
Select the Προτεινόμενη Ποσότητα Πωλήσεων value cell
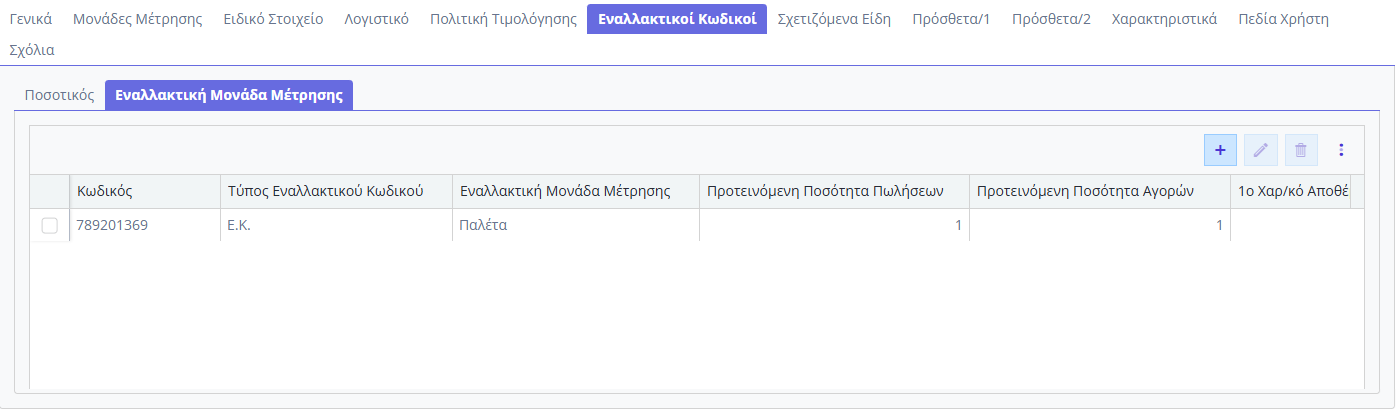pyautogui.click(x=834, y=226)
